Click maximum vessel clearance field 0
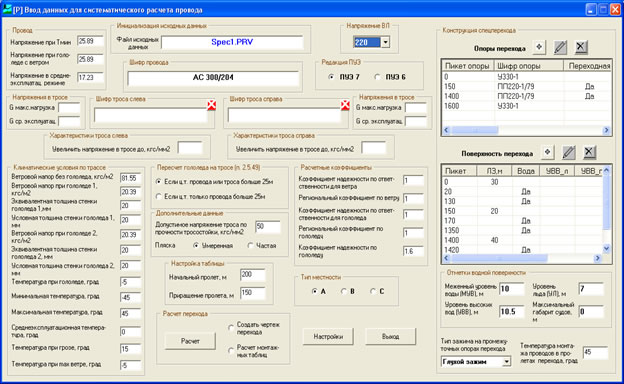Image resolution: width=624 pixels, height=384 pixels. pos(591,312)
